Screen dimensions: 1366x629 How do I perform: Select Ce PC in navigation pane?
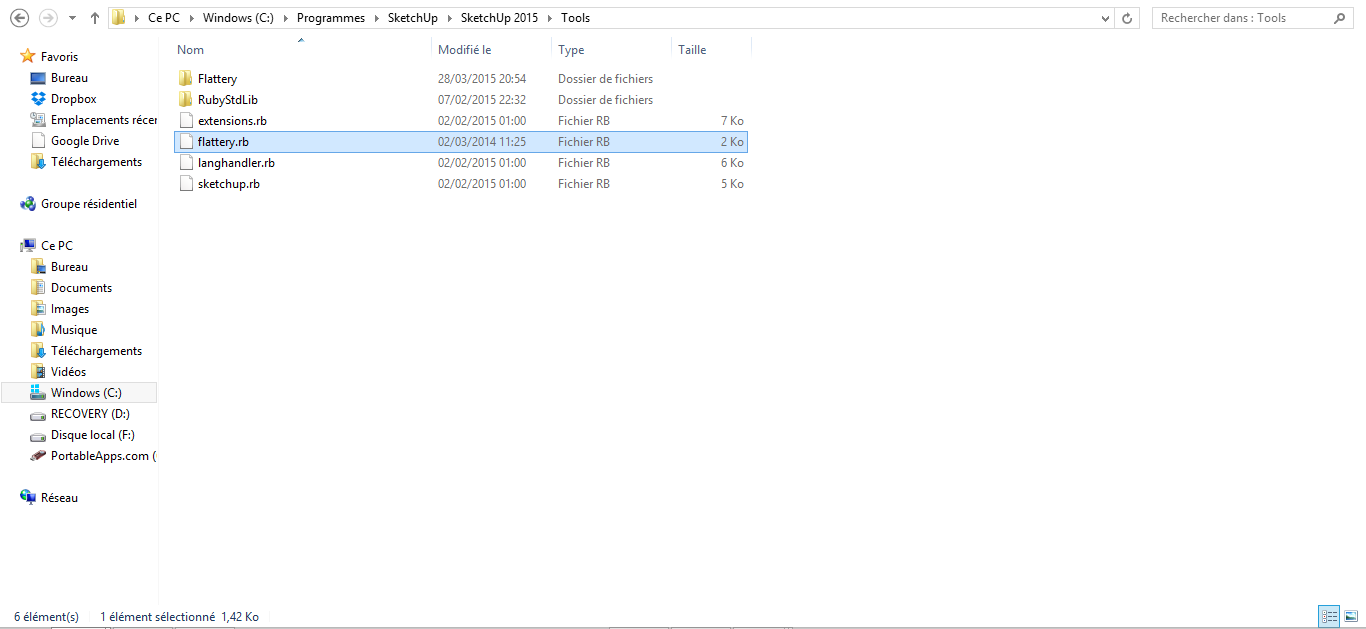pyautogui.click(x=56, y=246)
